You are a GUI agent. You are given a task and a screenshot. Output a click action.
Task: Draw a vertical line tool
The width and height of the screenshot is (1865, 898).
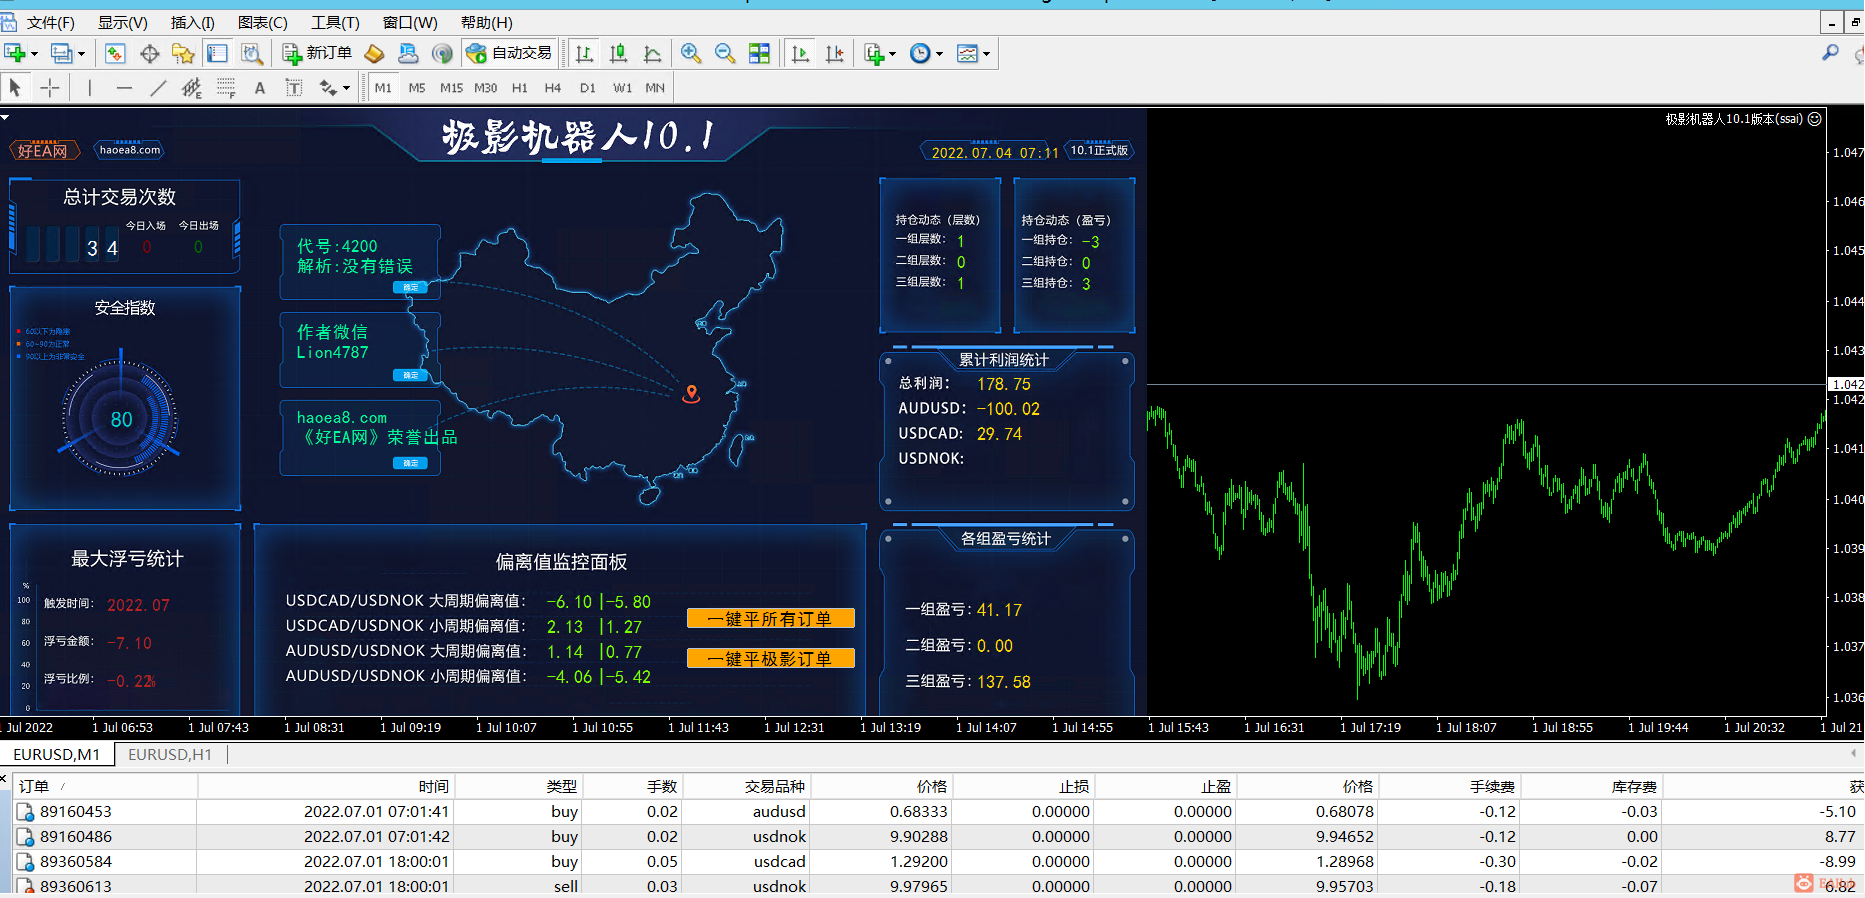89,88
